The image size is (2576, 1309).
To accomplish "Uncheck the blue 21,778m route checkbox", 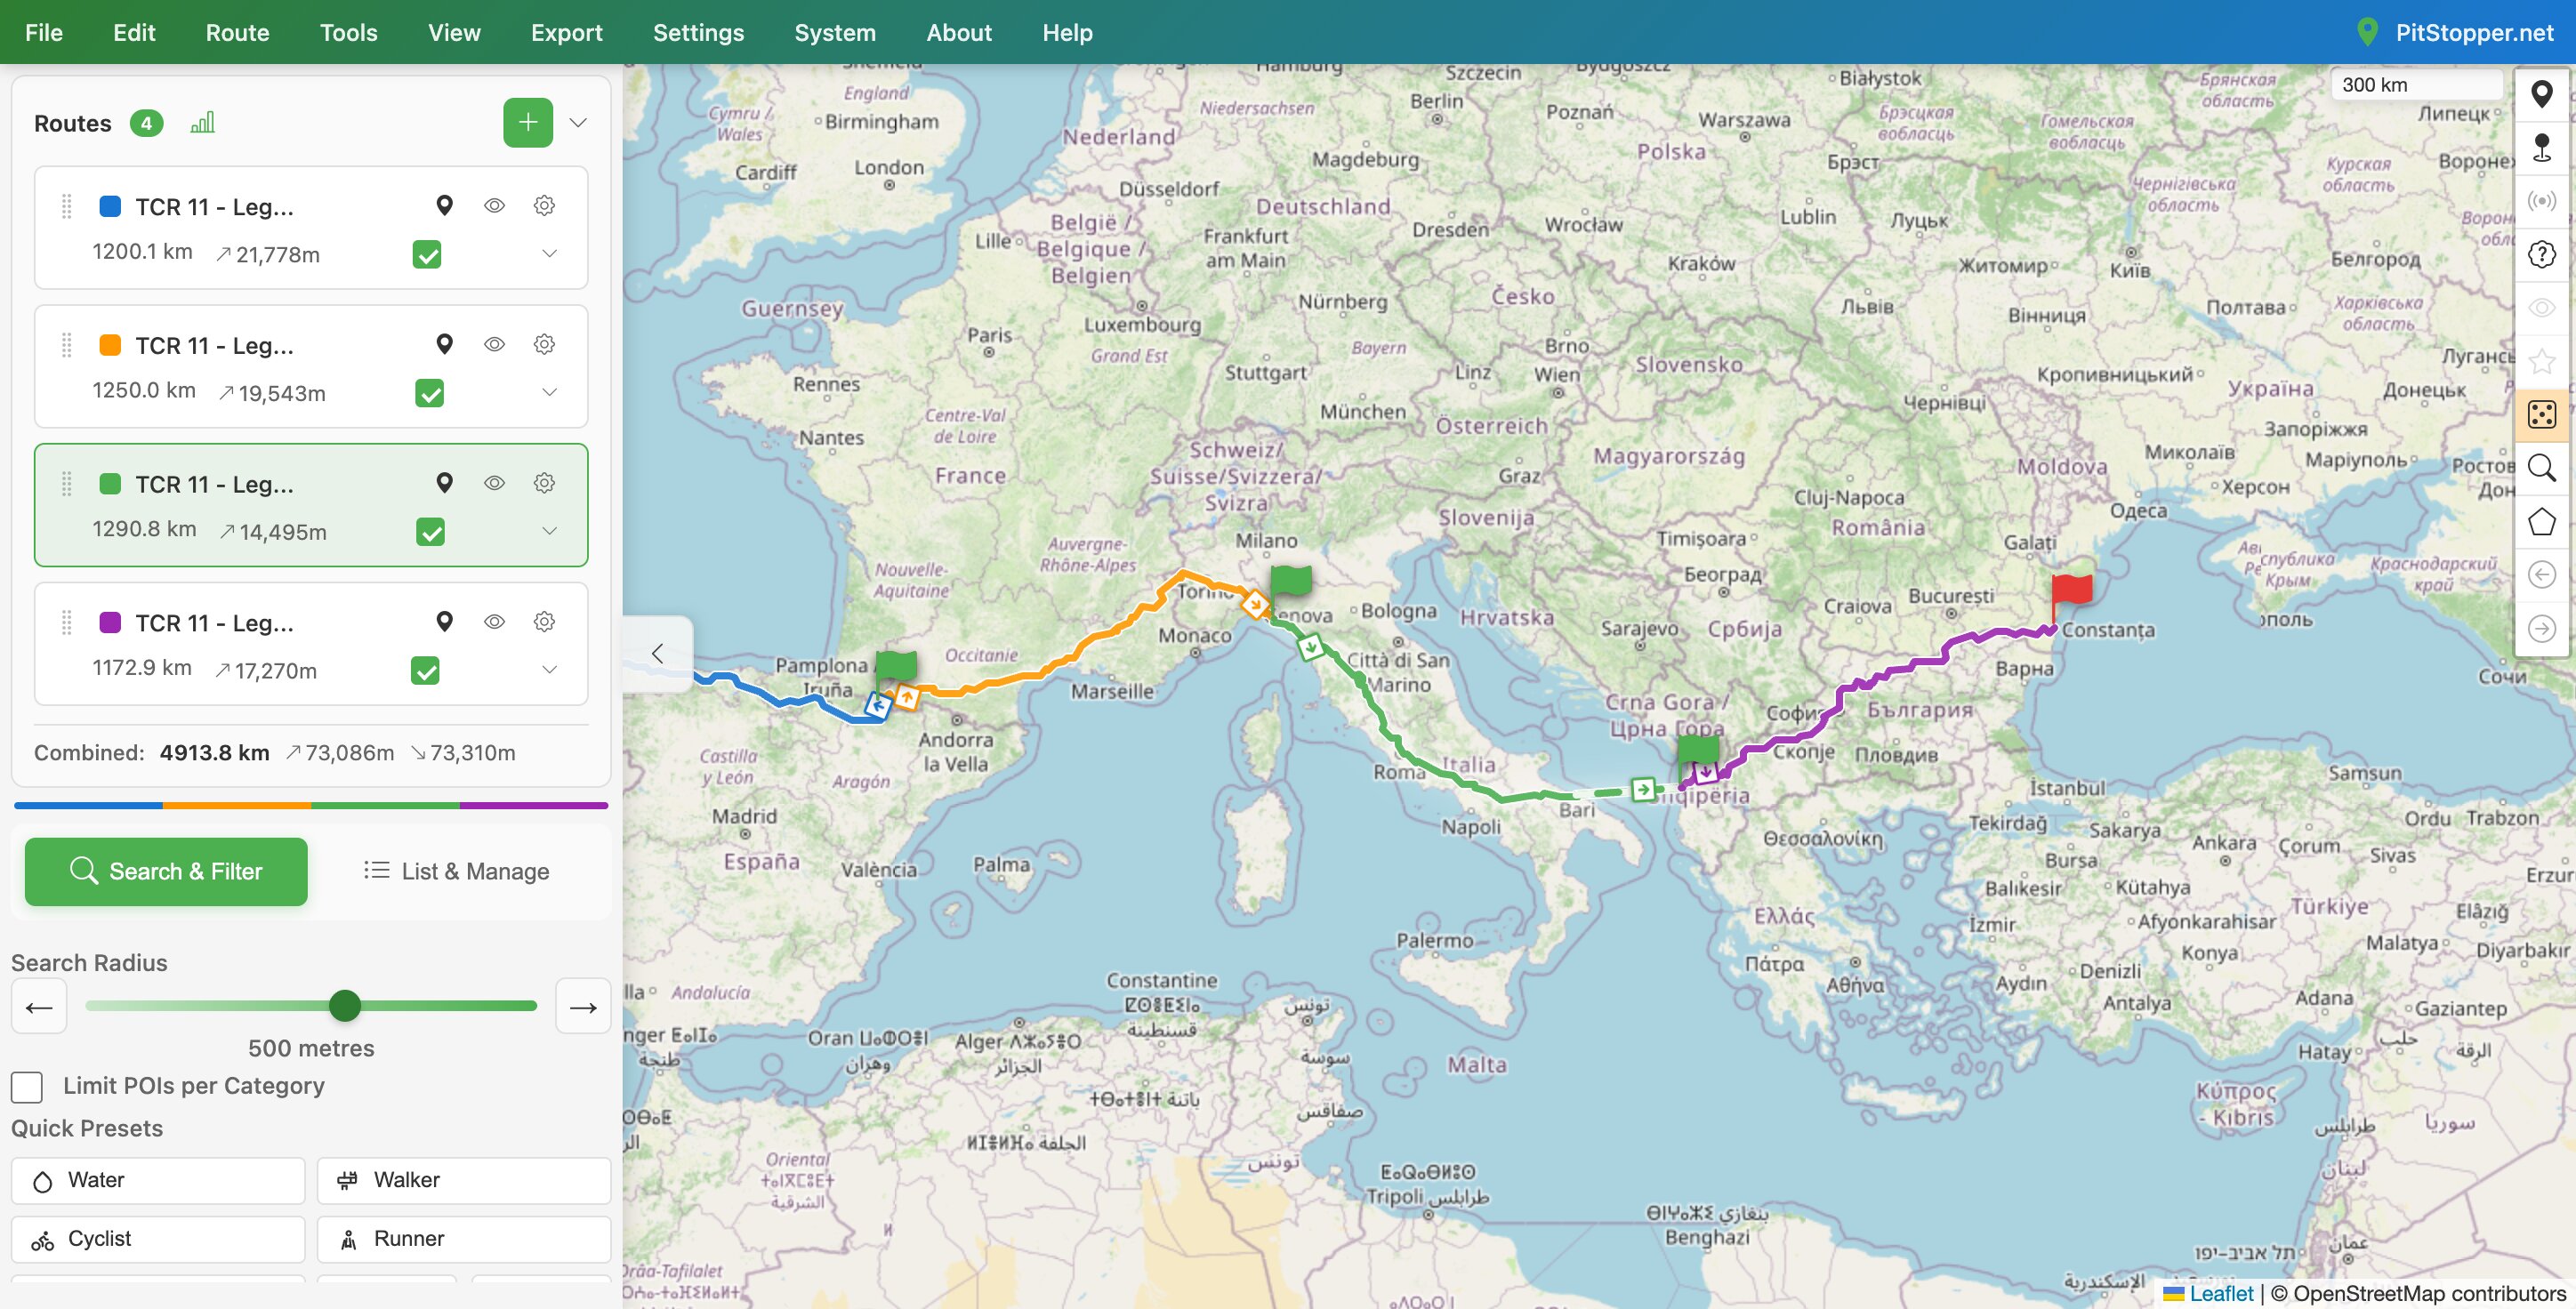I will pyautogui.click(x=427, y=255).
